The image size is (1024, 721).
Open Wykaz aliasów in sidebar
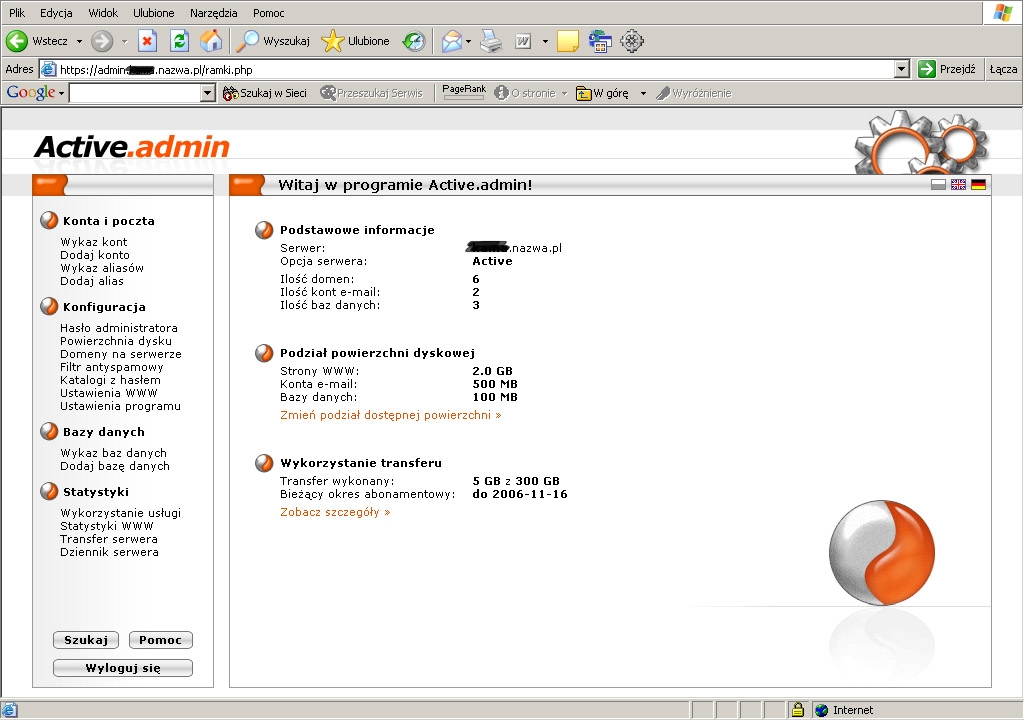coord(102,268)
